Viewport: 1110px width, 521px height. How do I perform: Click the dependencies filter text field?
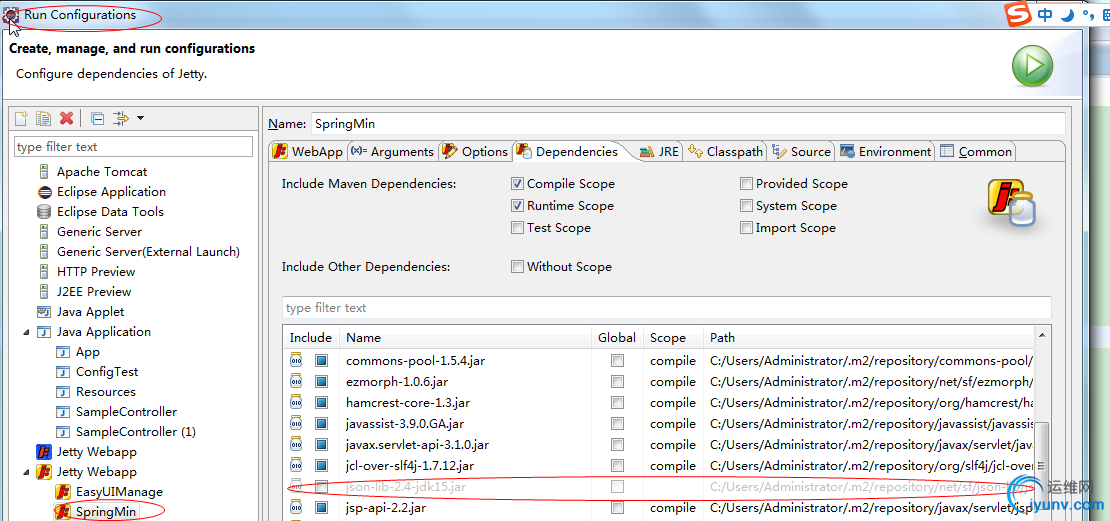(x=667, y=308)
